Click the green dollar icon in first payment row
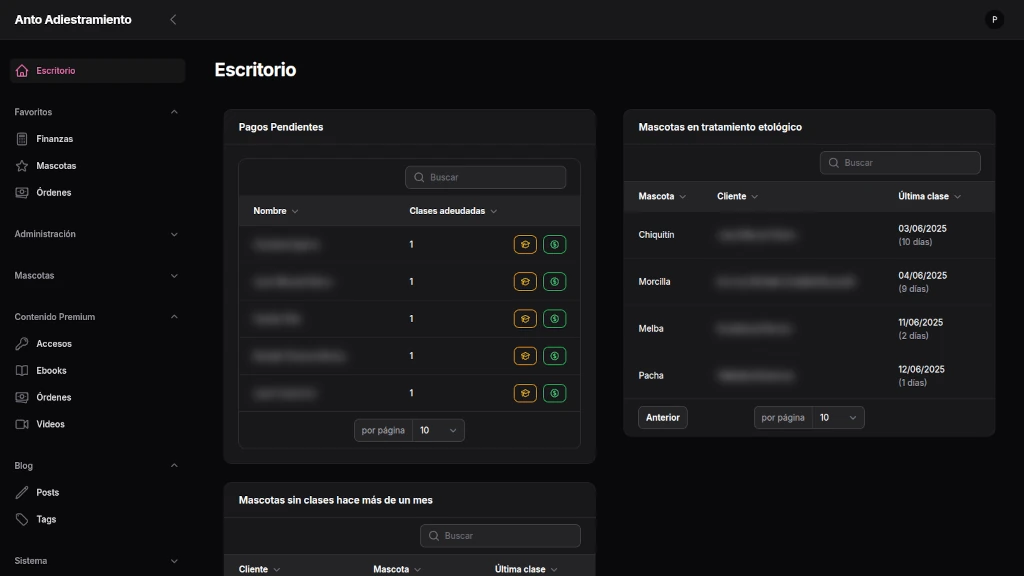This screenshot has height=576, width=1024. click(x=554, y=245)
